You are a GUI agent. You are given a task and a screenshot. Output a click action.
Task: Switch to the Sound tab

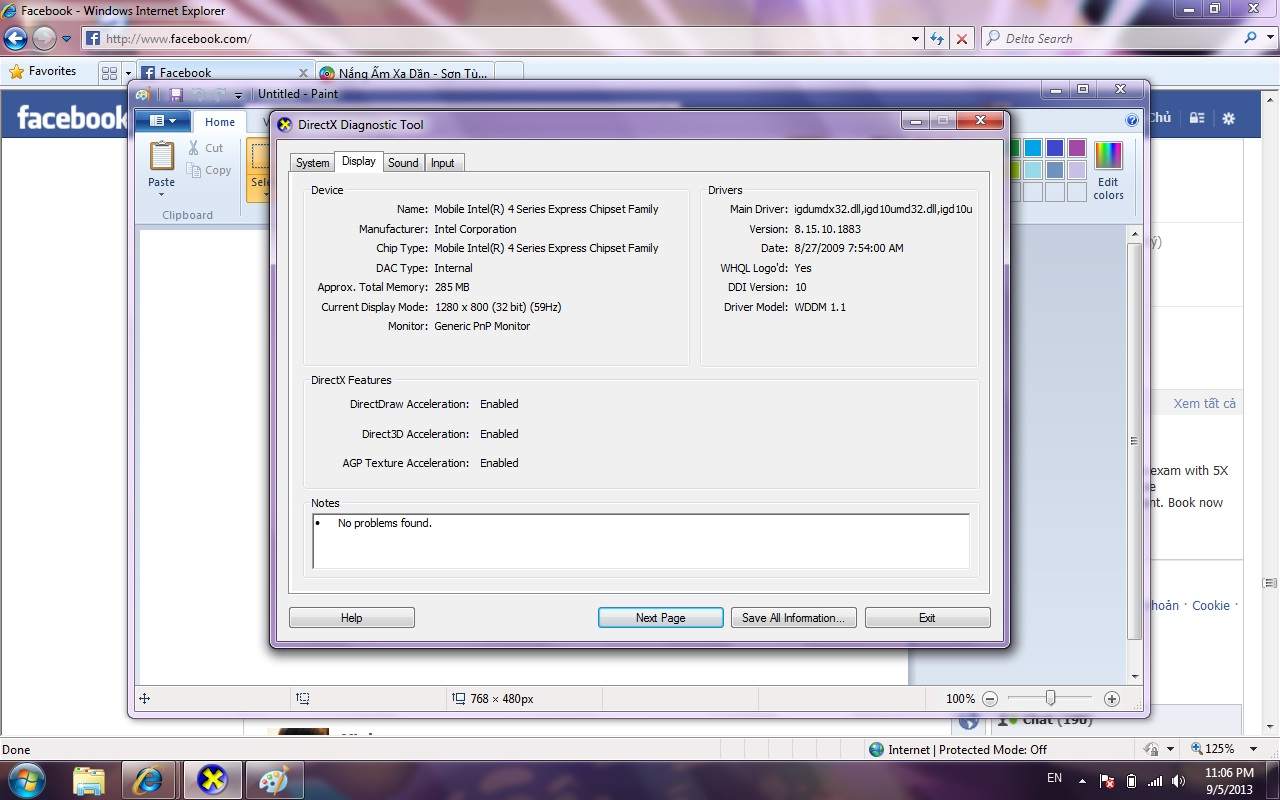pyautogui.click(x=403, y=163)
